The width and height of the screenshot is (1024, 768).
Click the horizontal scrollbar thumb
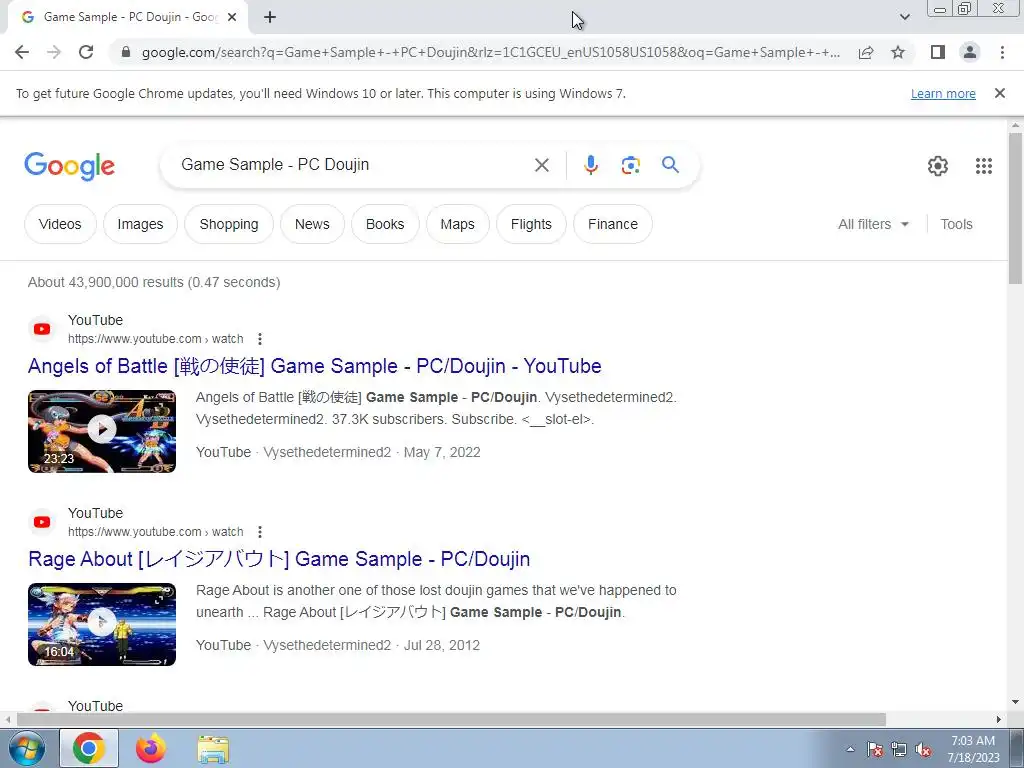(x=451, y=719)
